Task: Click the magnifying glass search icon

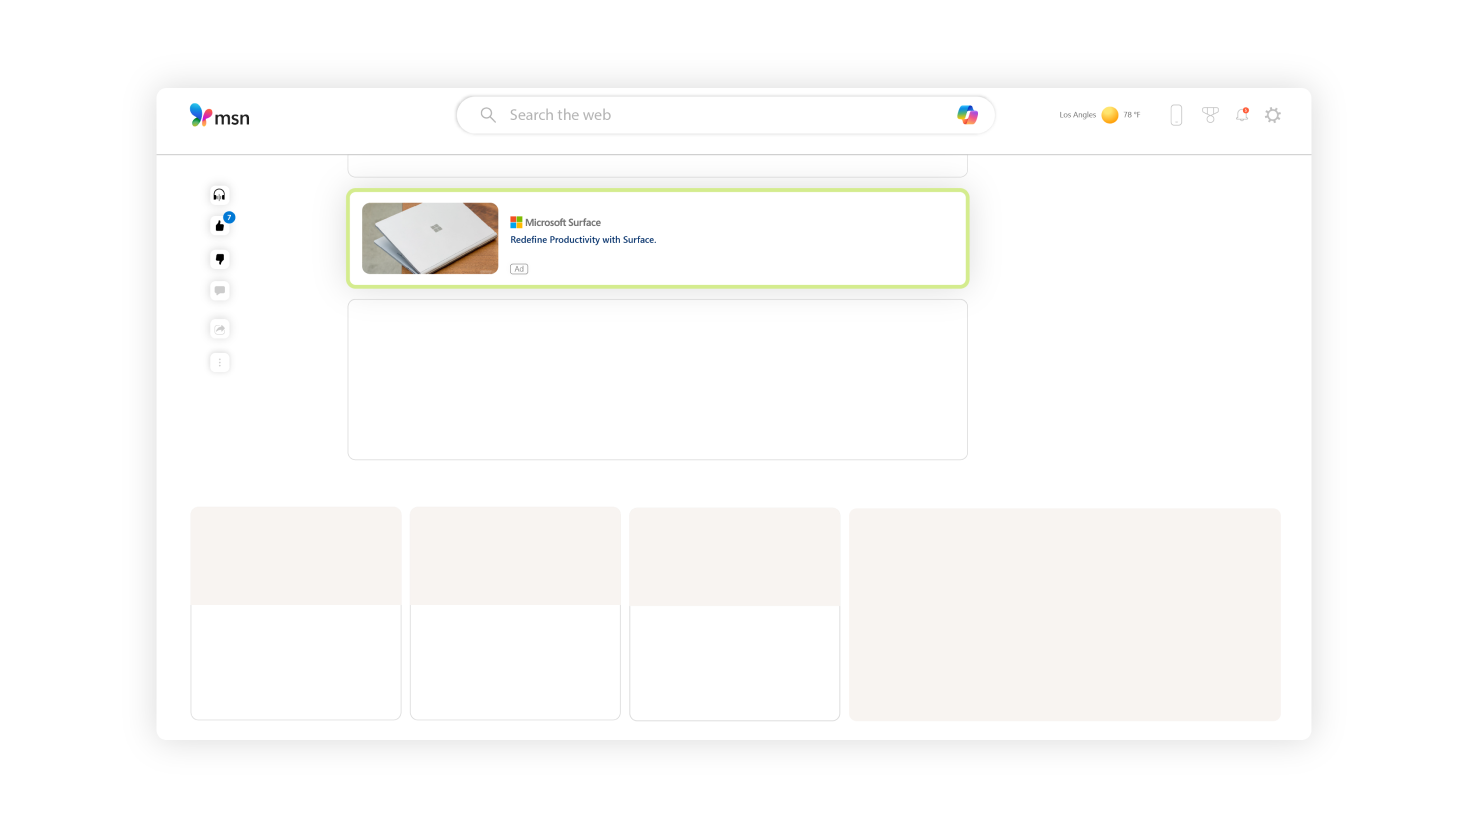Action: (488, 115)
